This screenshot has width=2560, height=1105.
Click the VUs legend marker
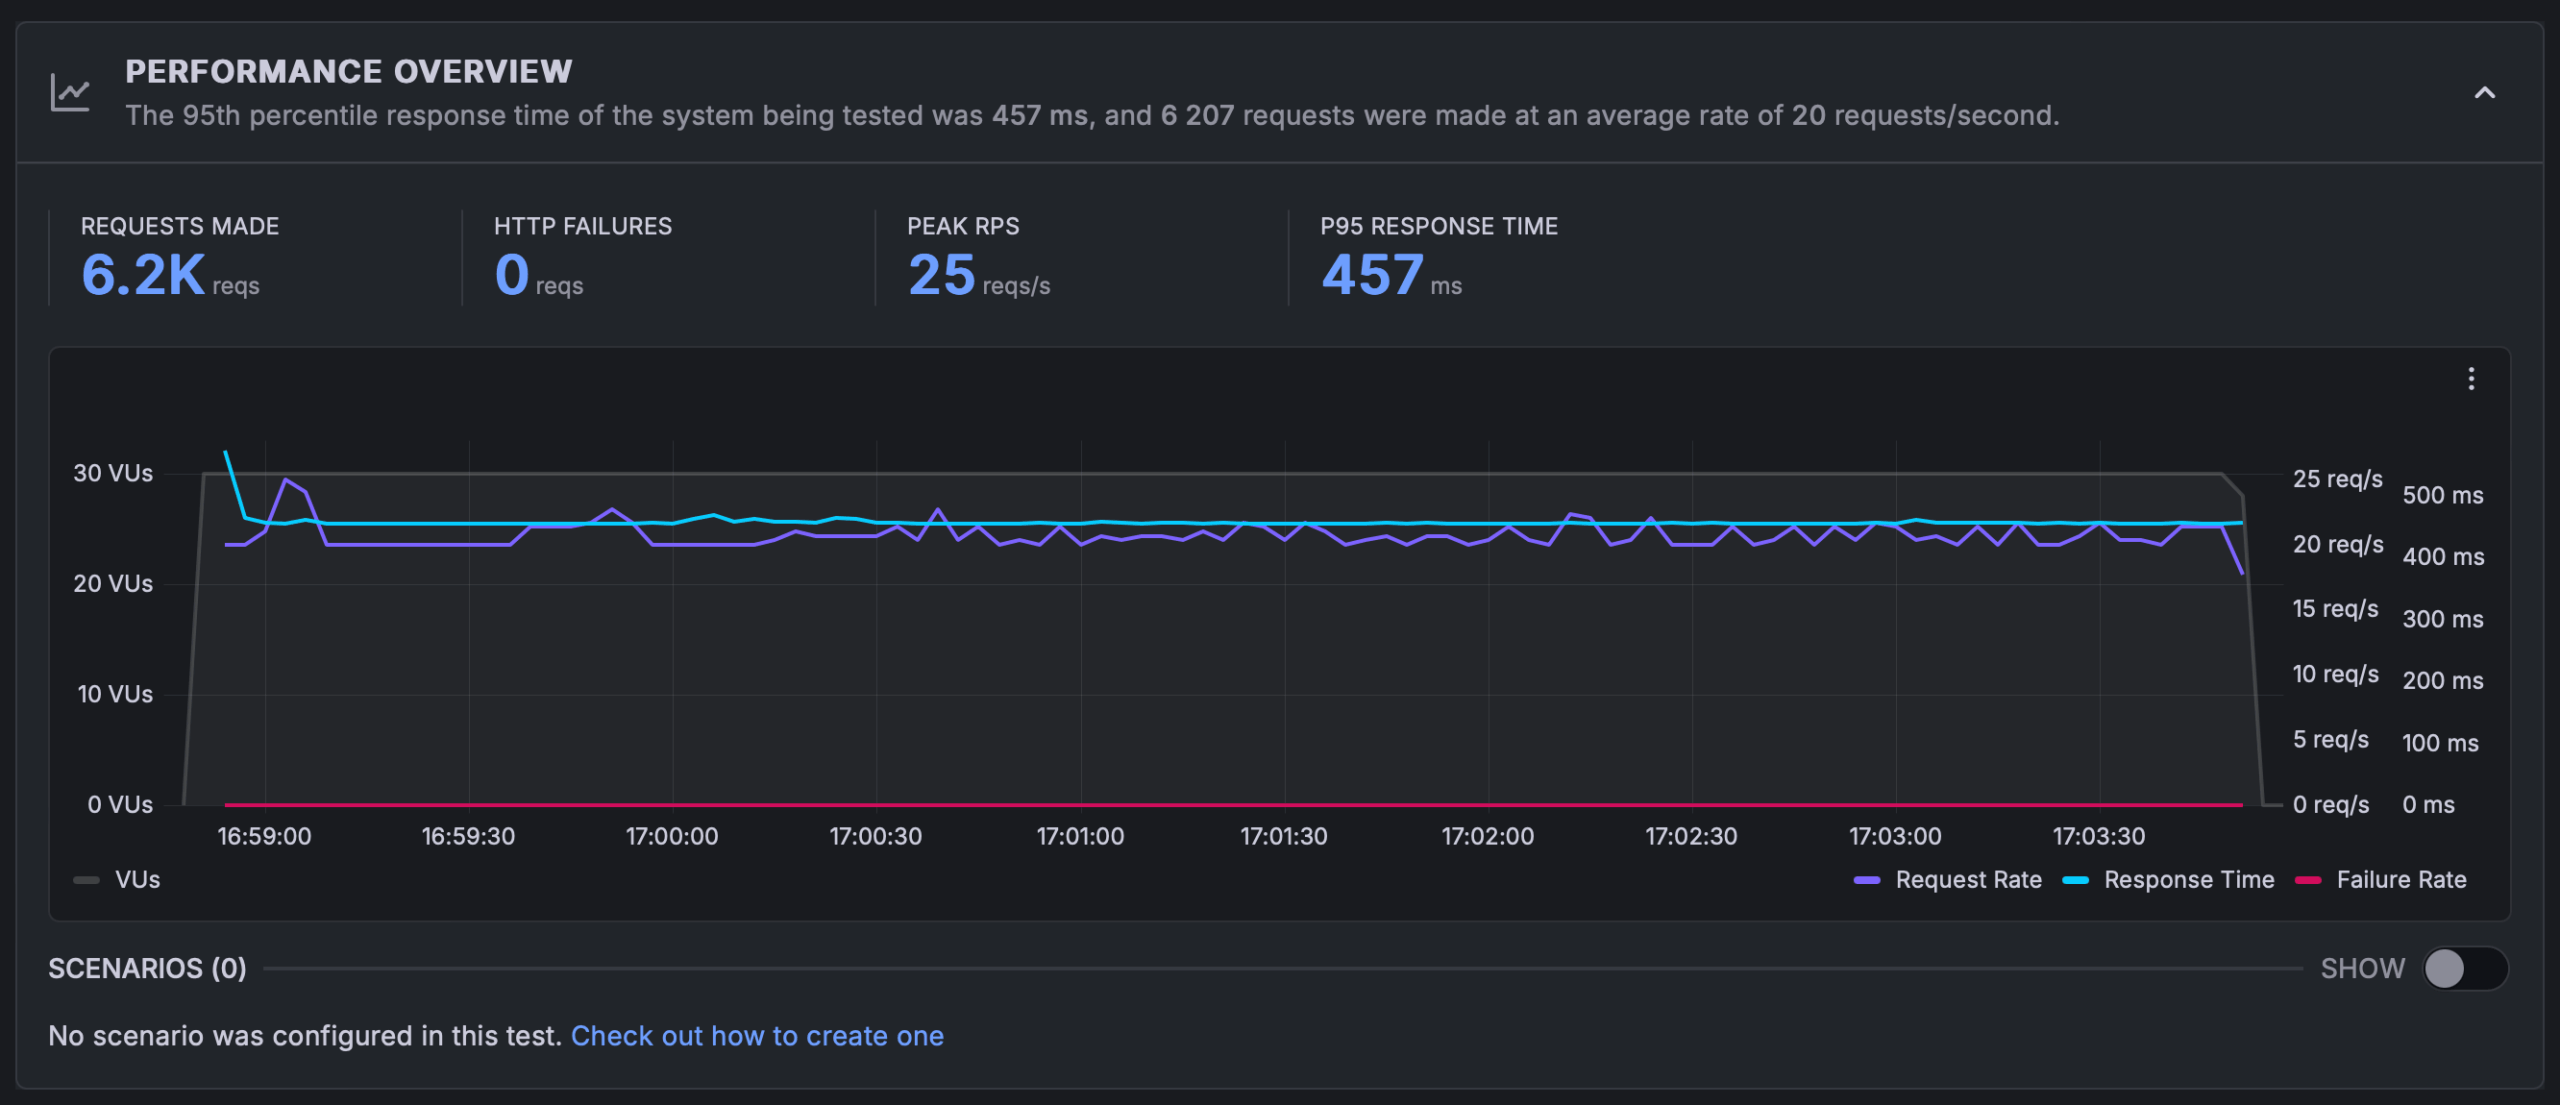click(87, 880)
